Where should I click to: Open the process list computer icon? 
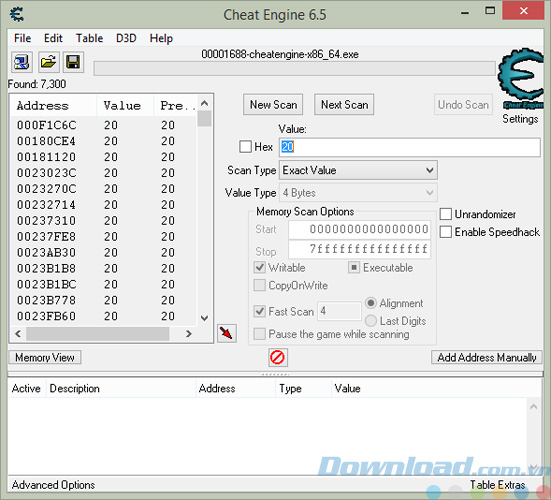coord(22,63)
